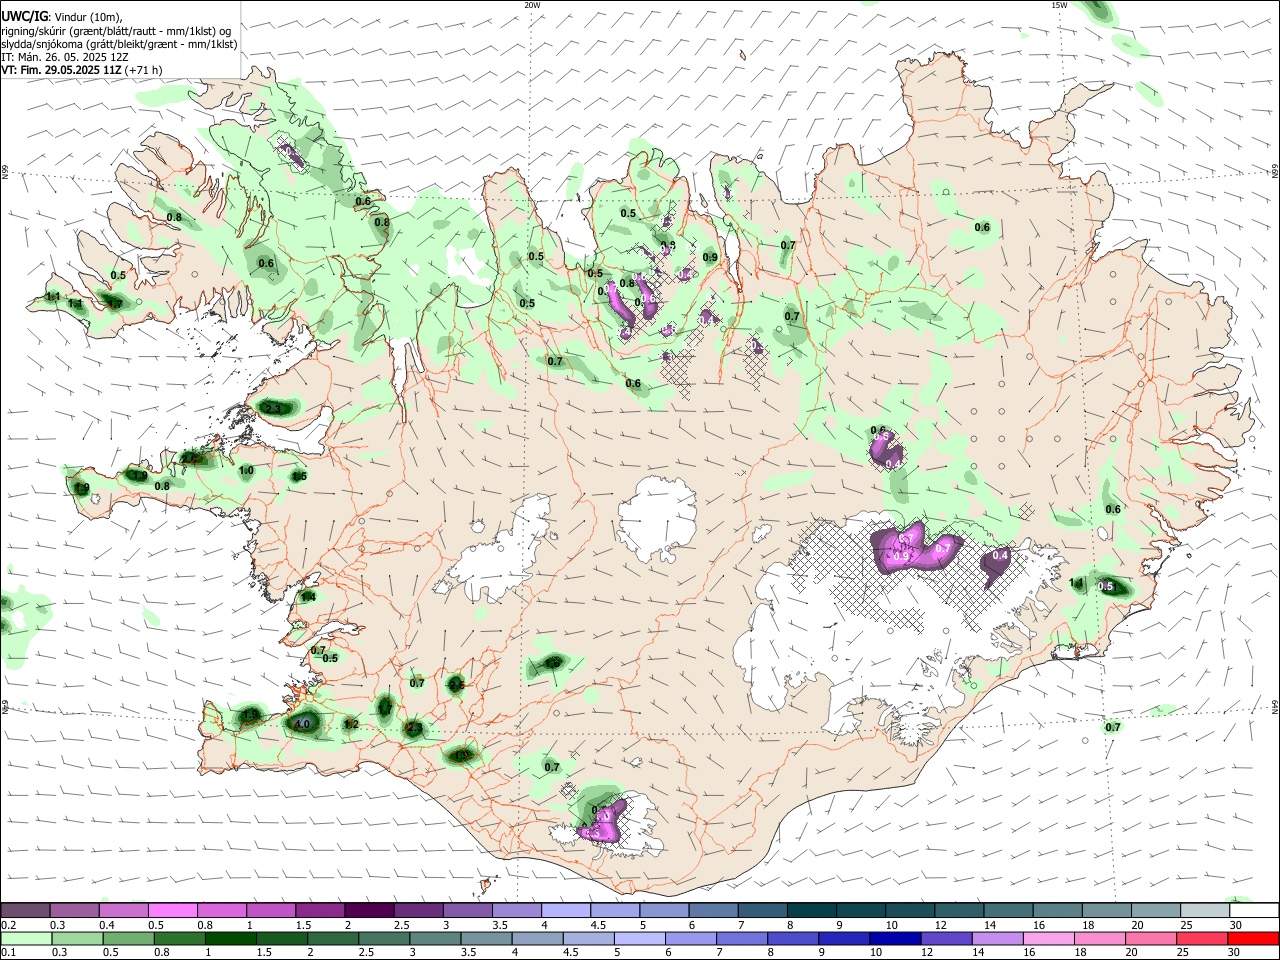Select rain scale swatch between 10 and 12
The height and width of the screenshot is (960, 1280).
(895, 939)
